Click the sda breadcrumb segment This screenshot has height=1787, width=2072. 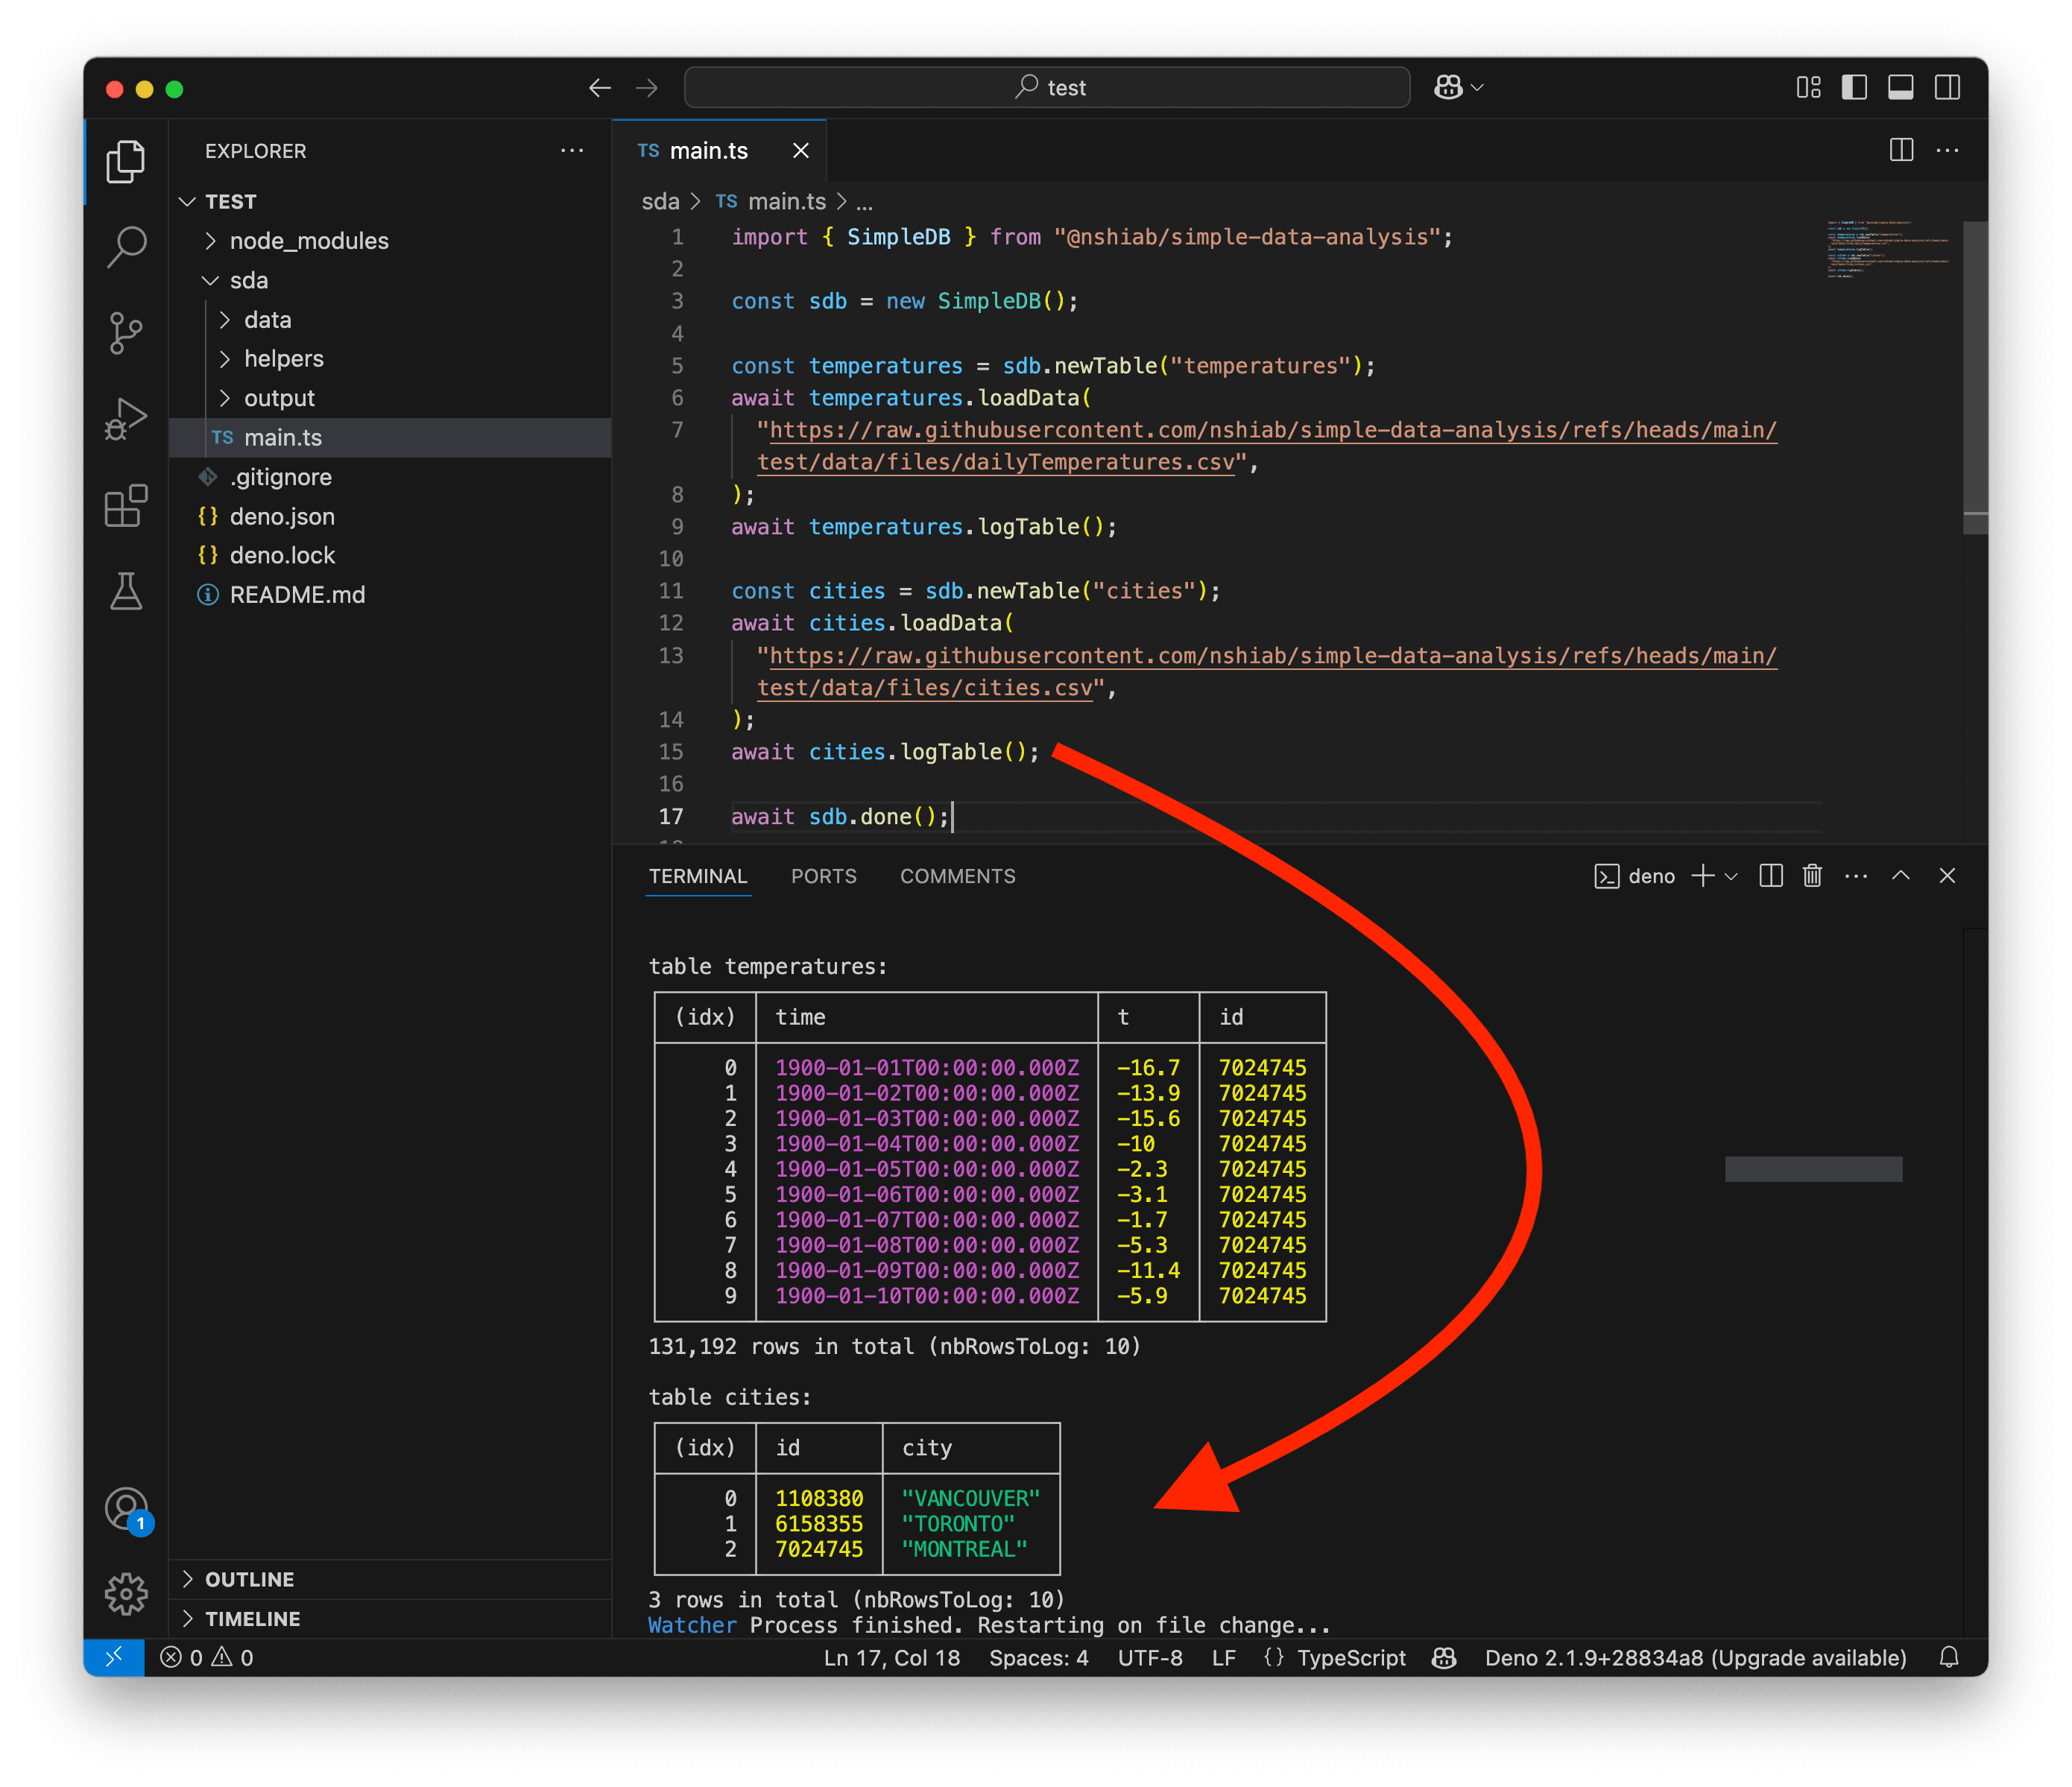click(x=660, y=202)
